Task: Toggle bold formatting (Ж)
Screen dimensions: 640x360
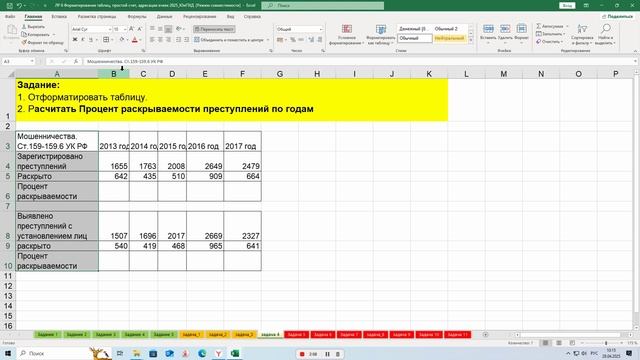Action: point(75,40)
